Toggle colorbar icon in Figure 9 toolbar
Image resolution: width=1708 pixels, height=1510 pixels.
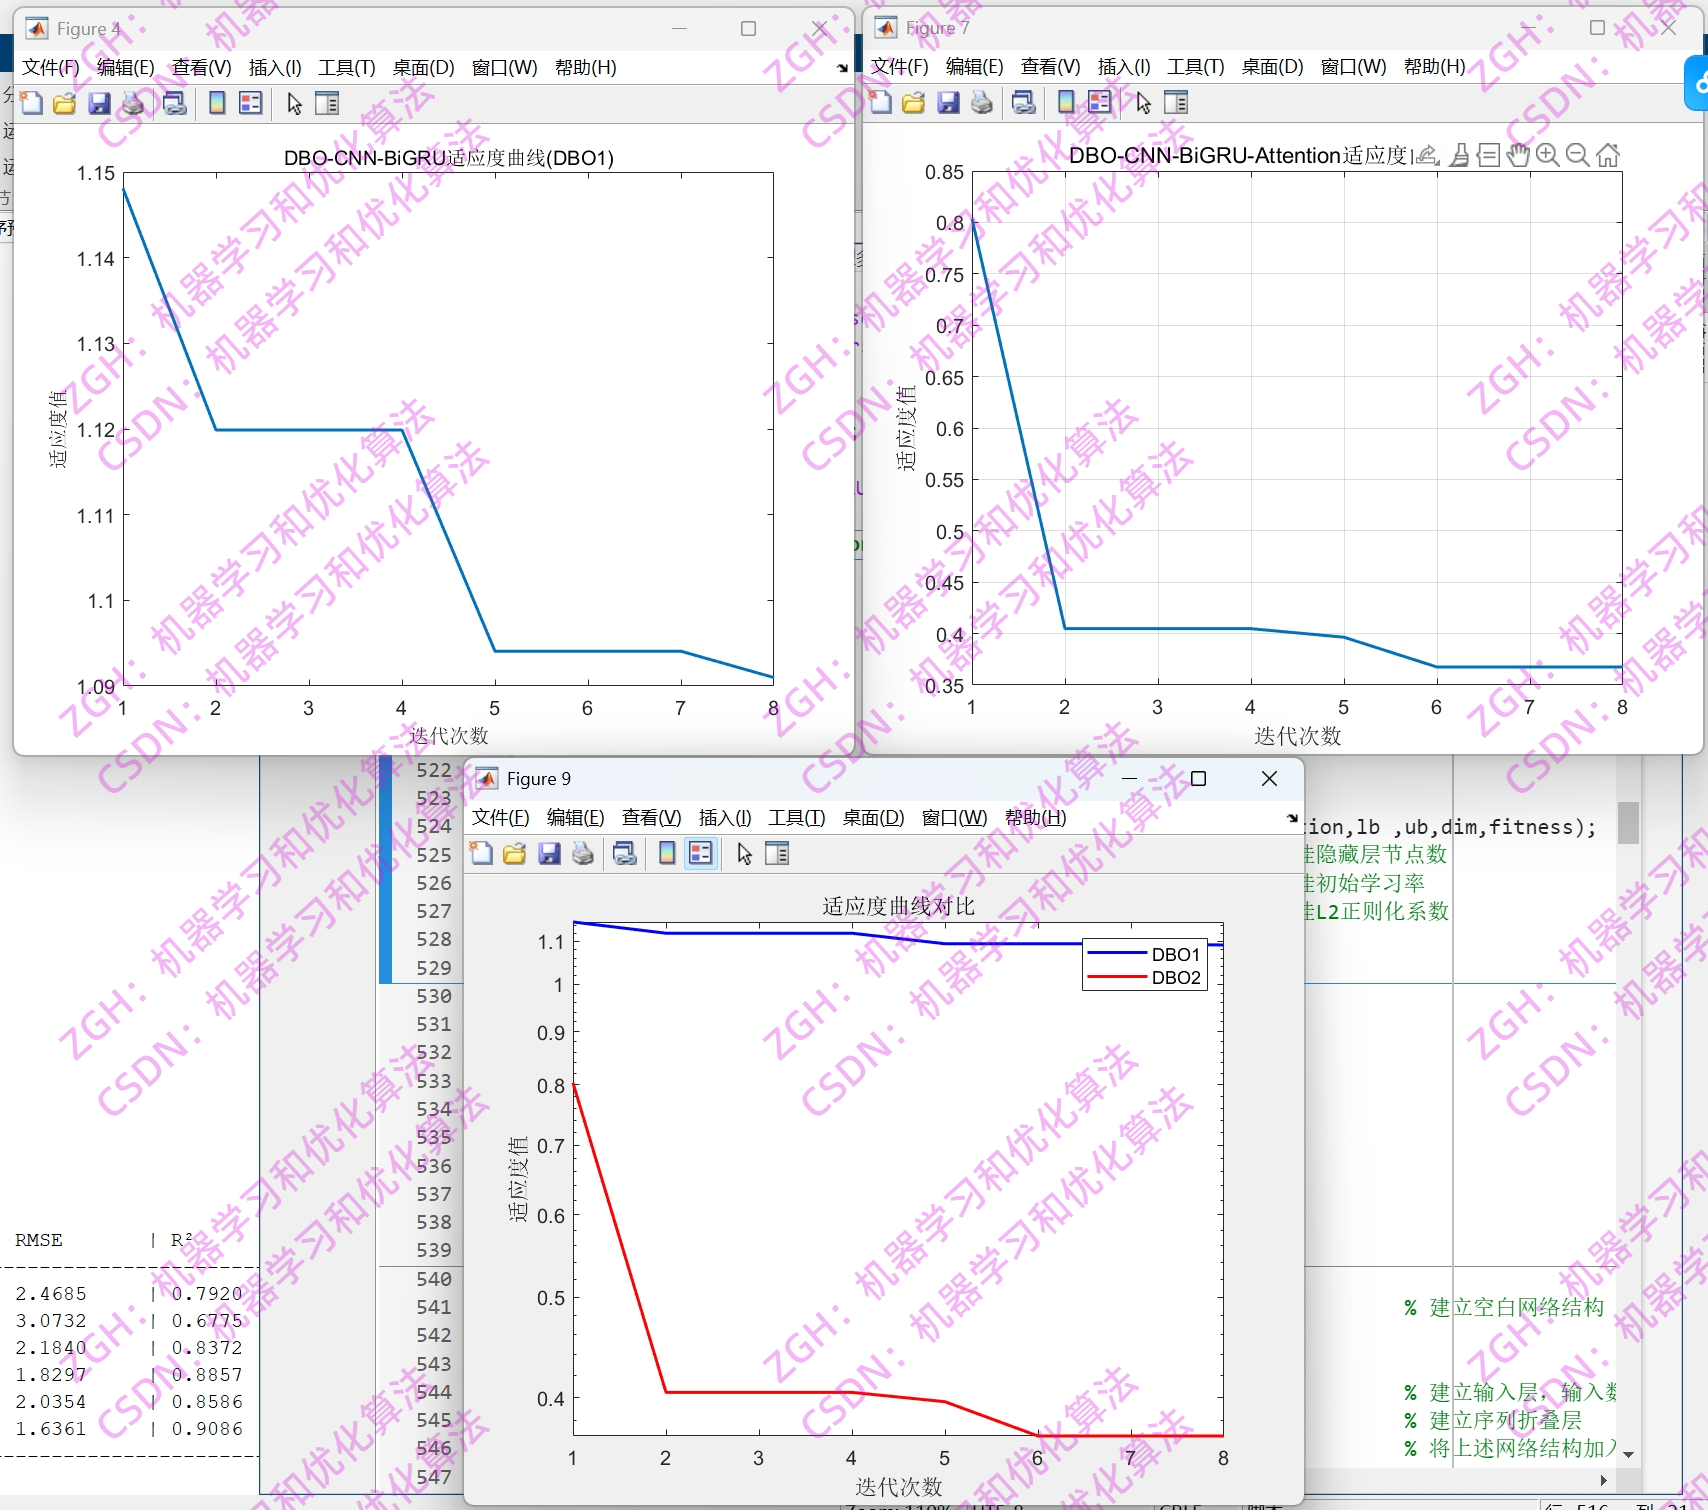click(x=667, y=853)
